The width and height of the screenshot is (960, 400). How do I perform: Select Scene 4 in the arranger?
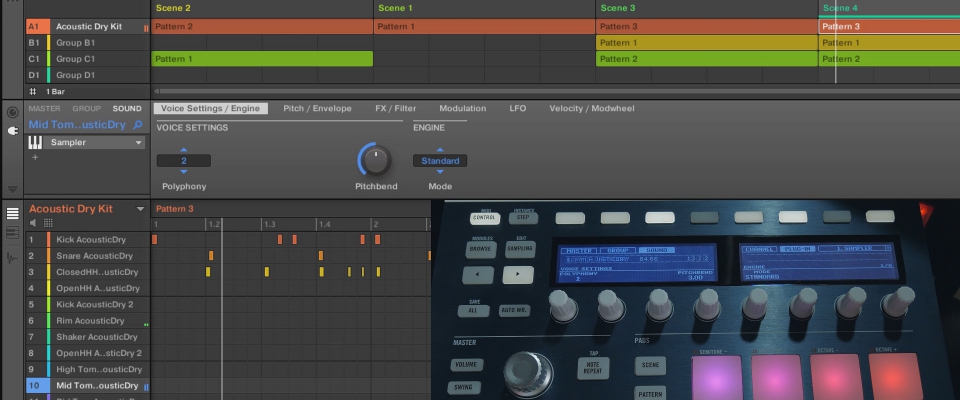point(840,8)
